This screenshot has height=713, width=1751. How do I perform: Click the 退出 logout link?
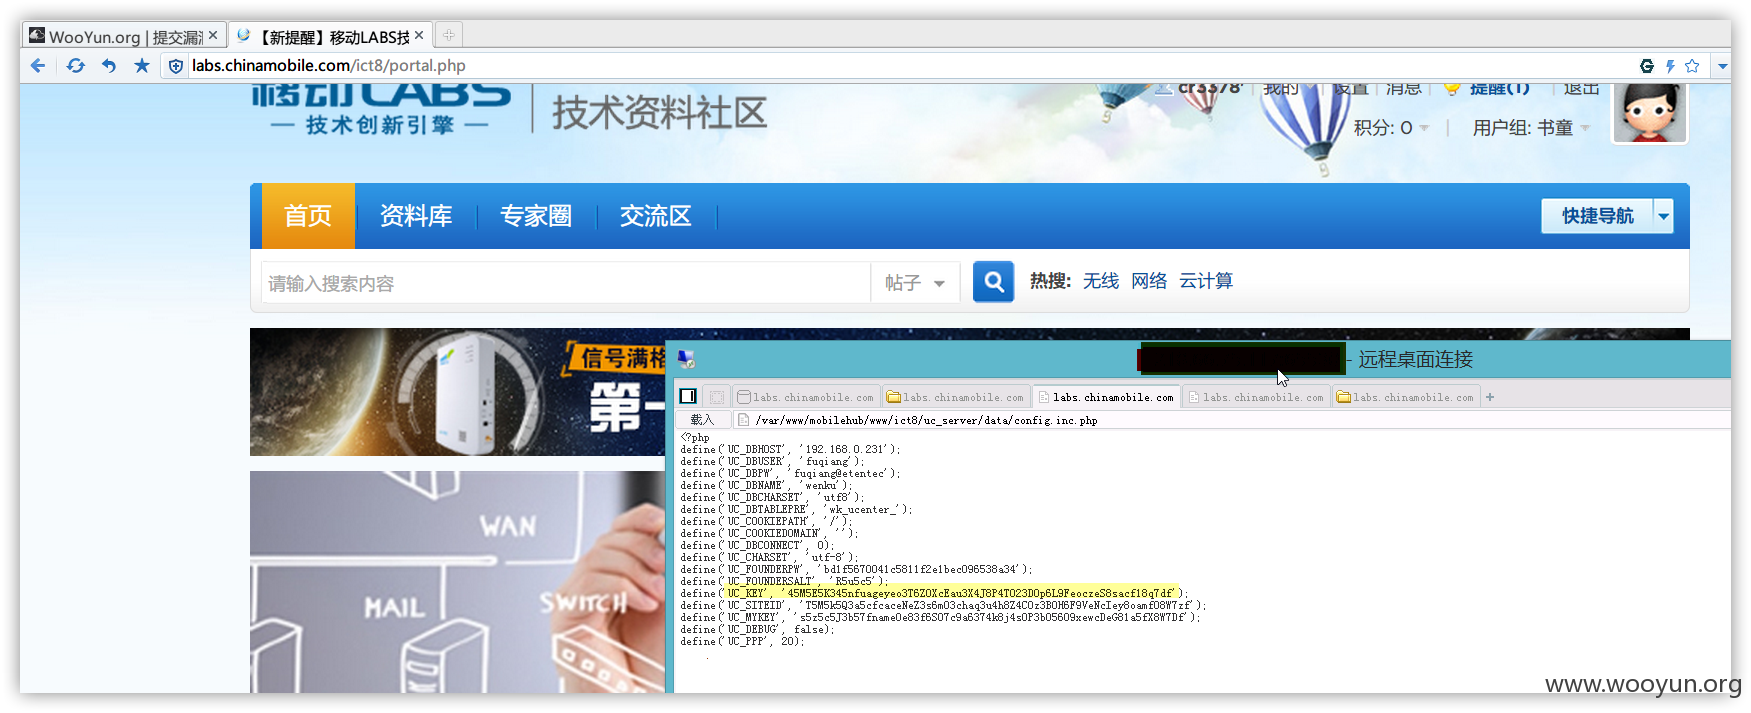[x=1581, y=89]
